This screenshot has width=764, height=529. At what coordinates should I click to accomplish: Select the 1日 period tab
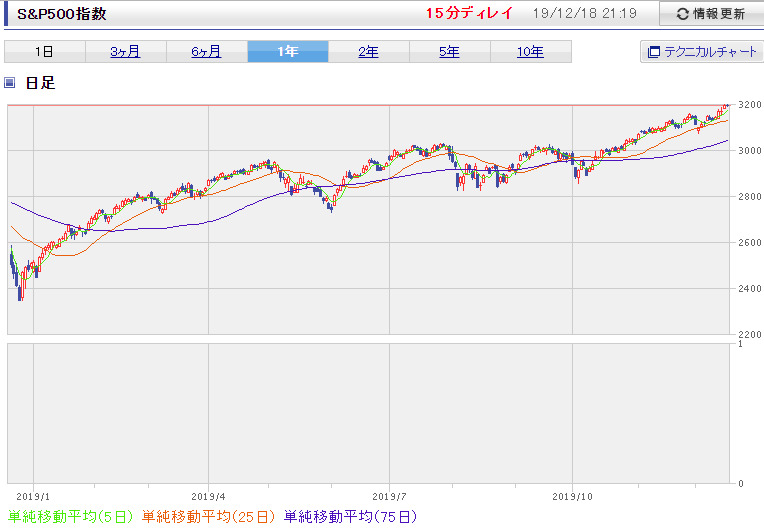click(45, 52)
